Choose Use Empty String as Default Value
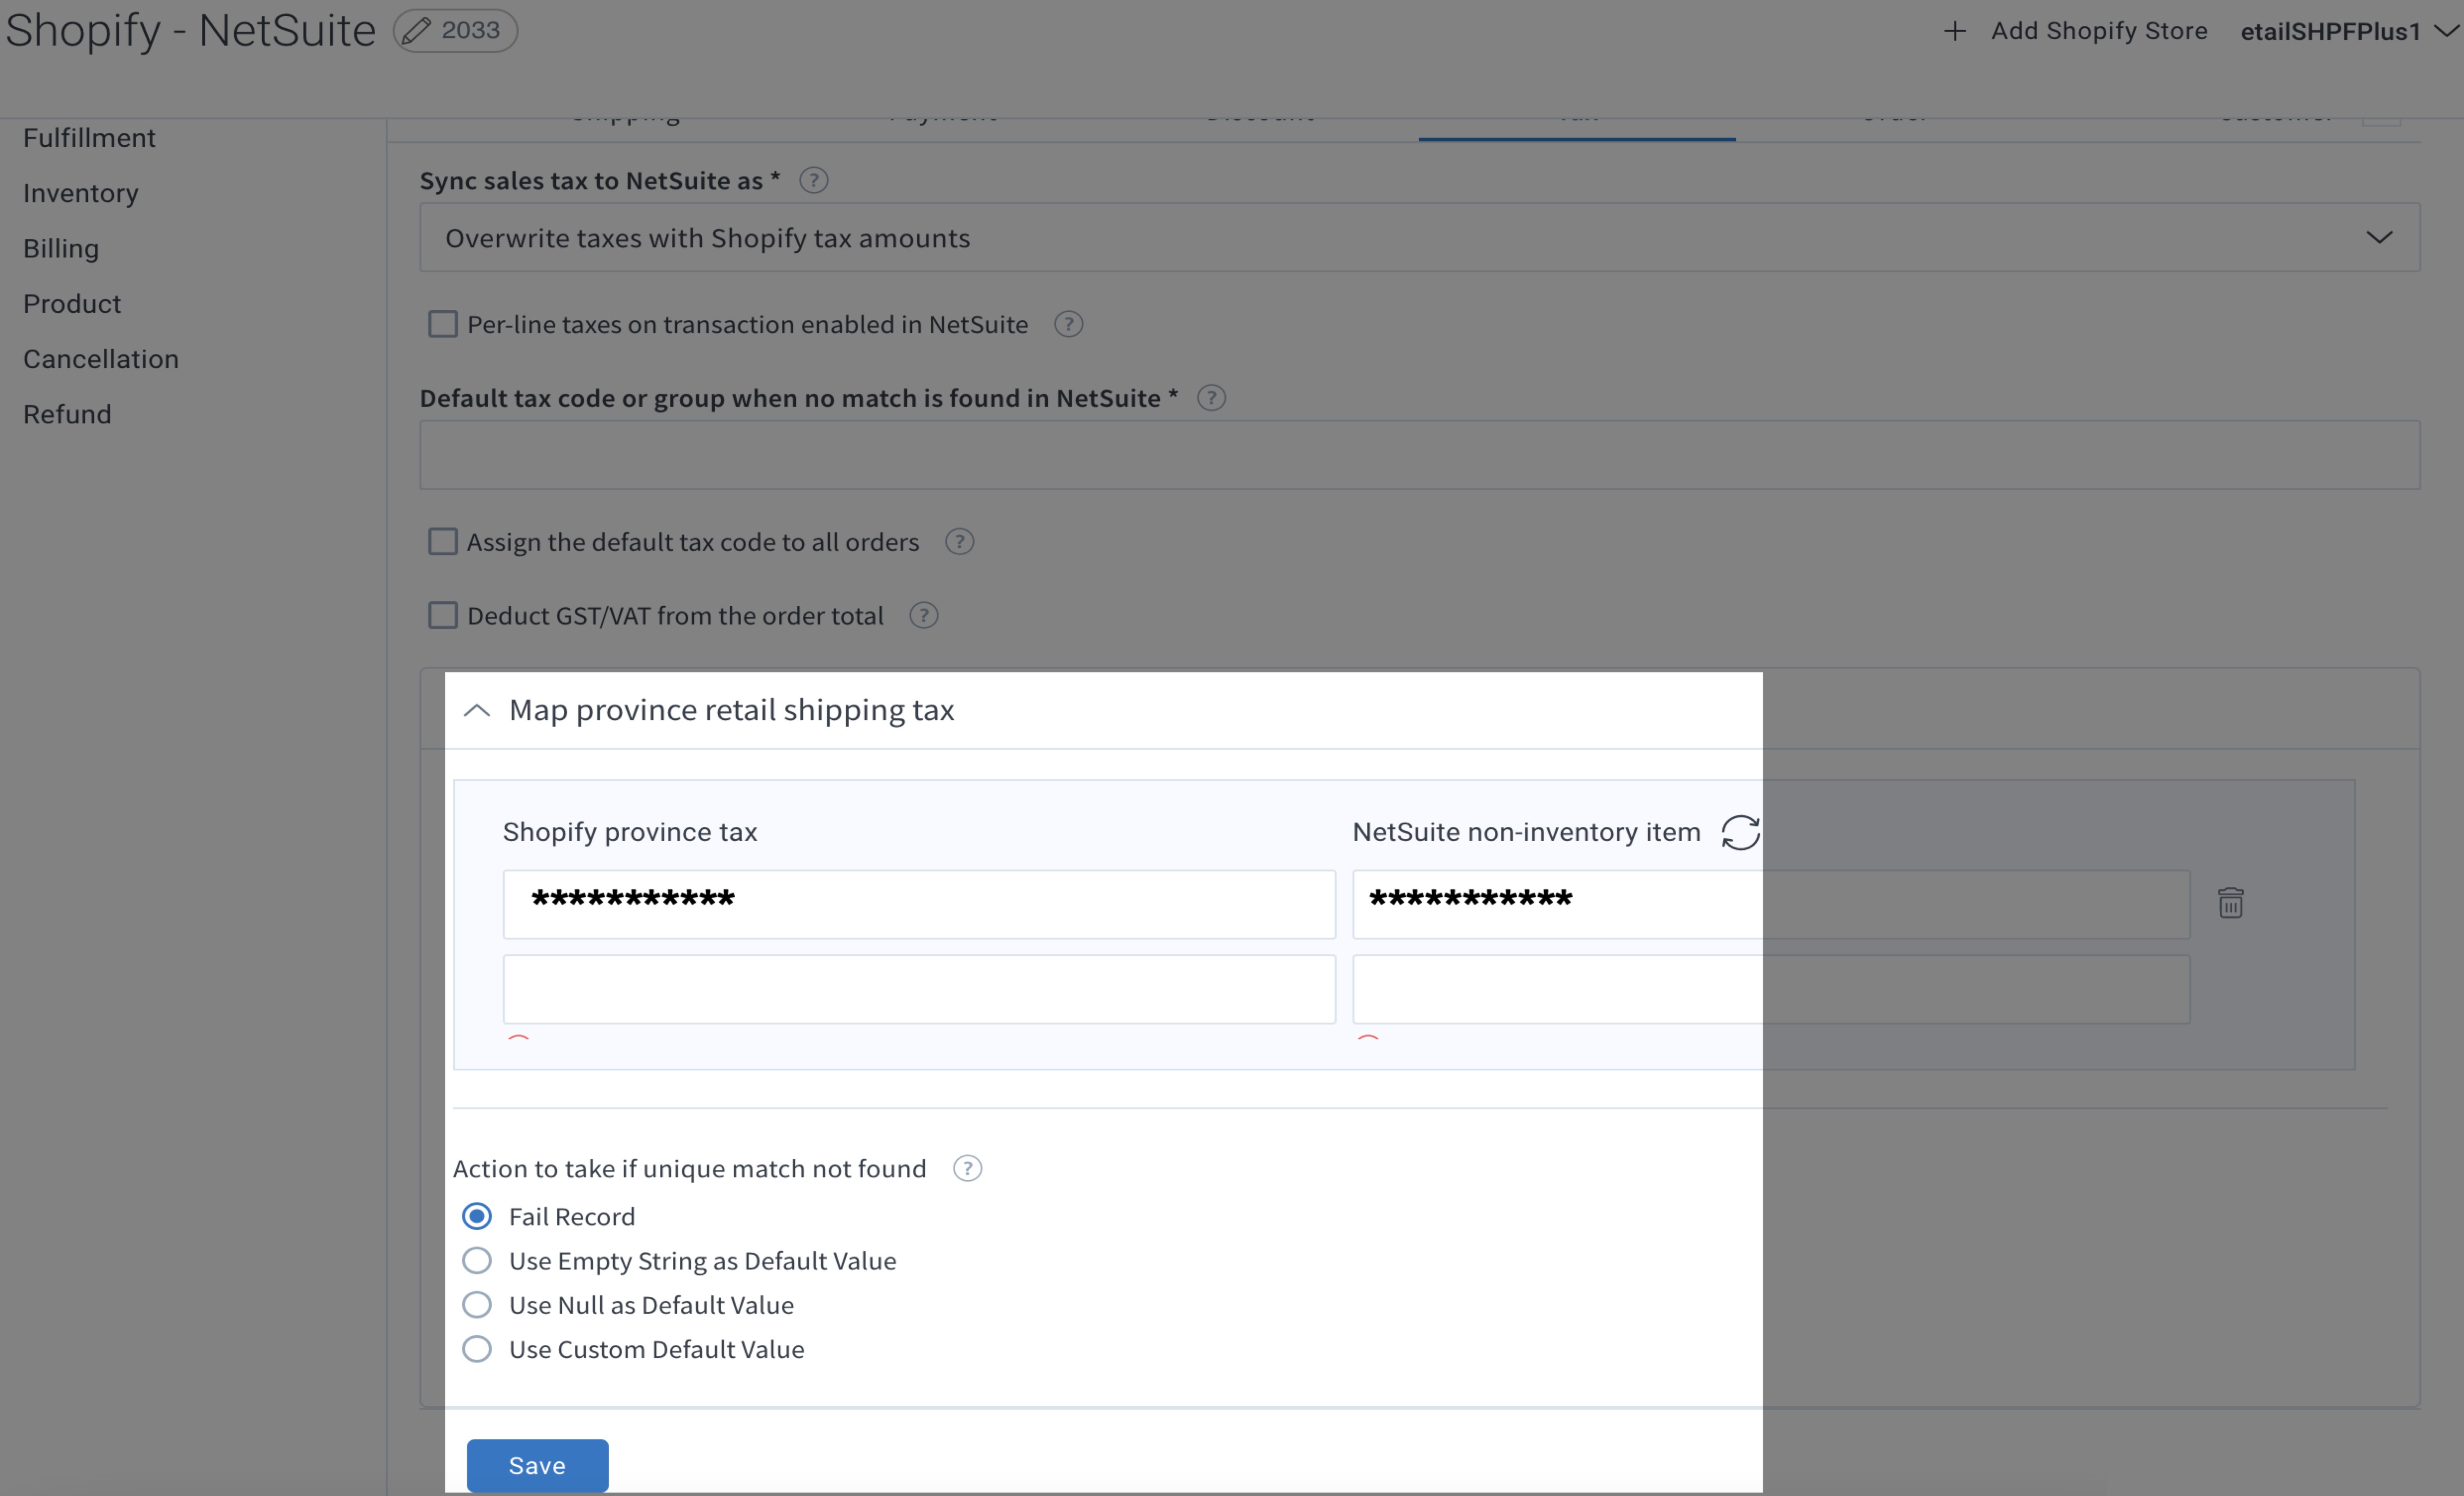The image size is (2464, 1496). click(x=477, y=1260)
